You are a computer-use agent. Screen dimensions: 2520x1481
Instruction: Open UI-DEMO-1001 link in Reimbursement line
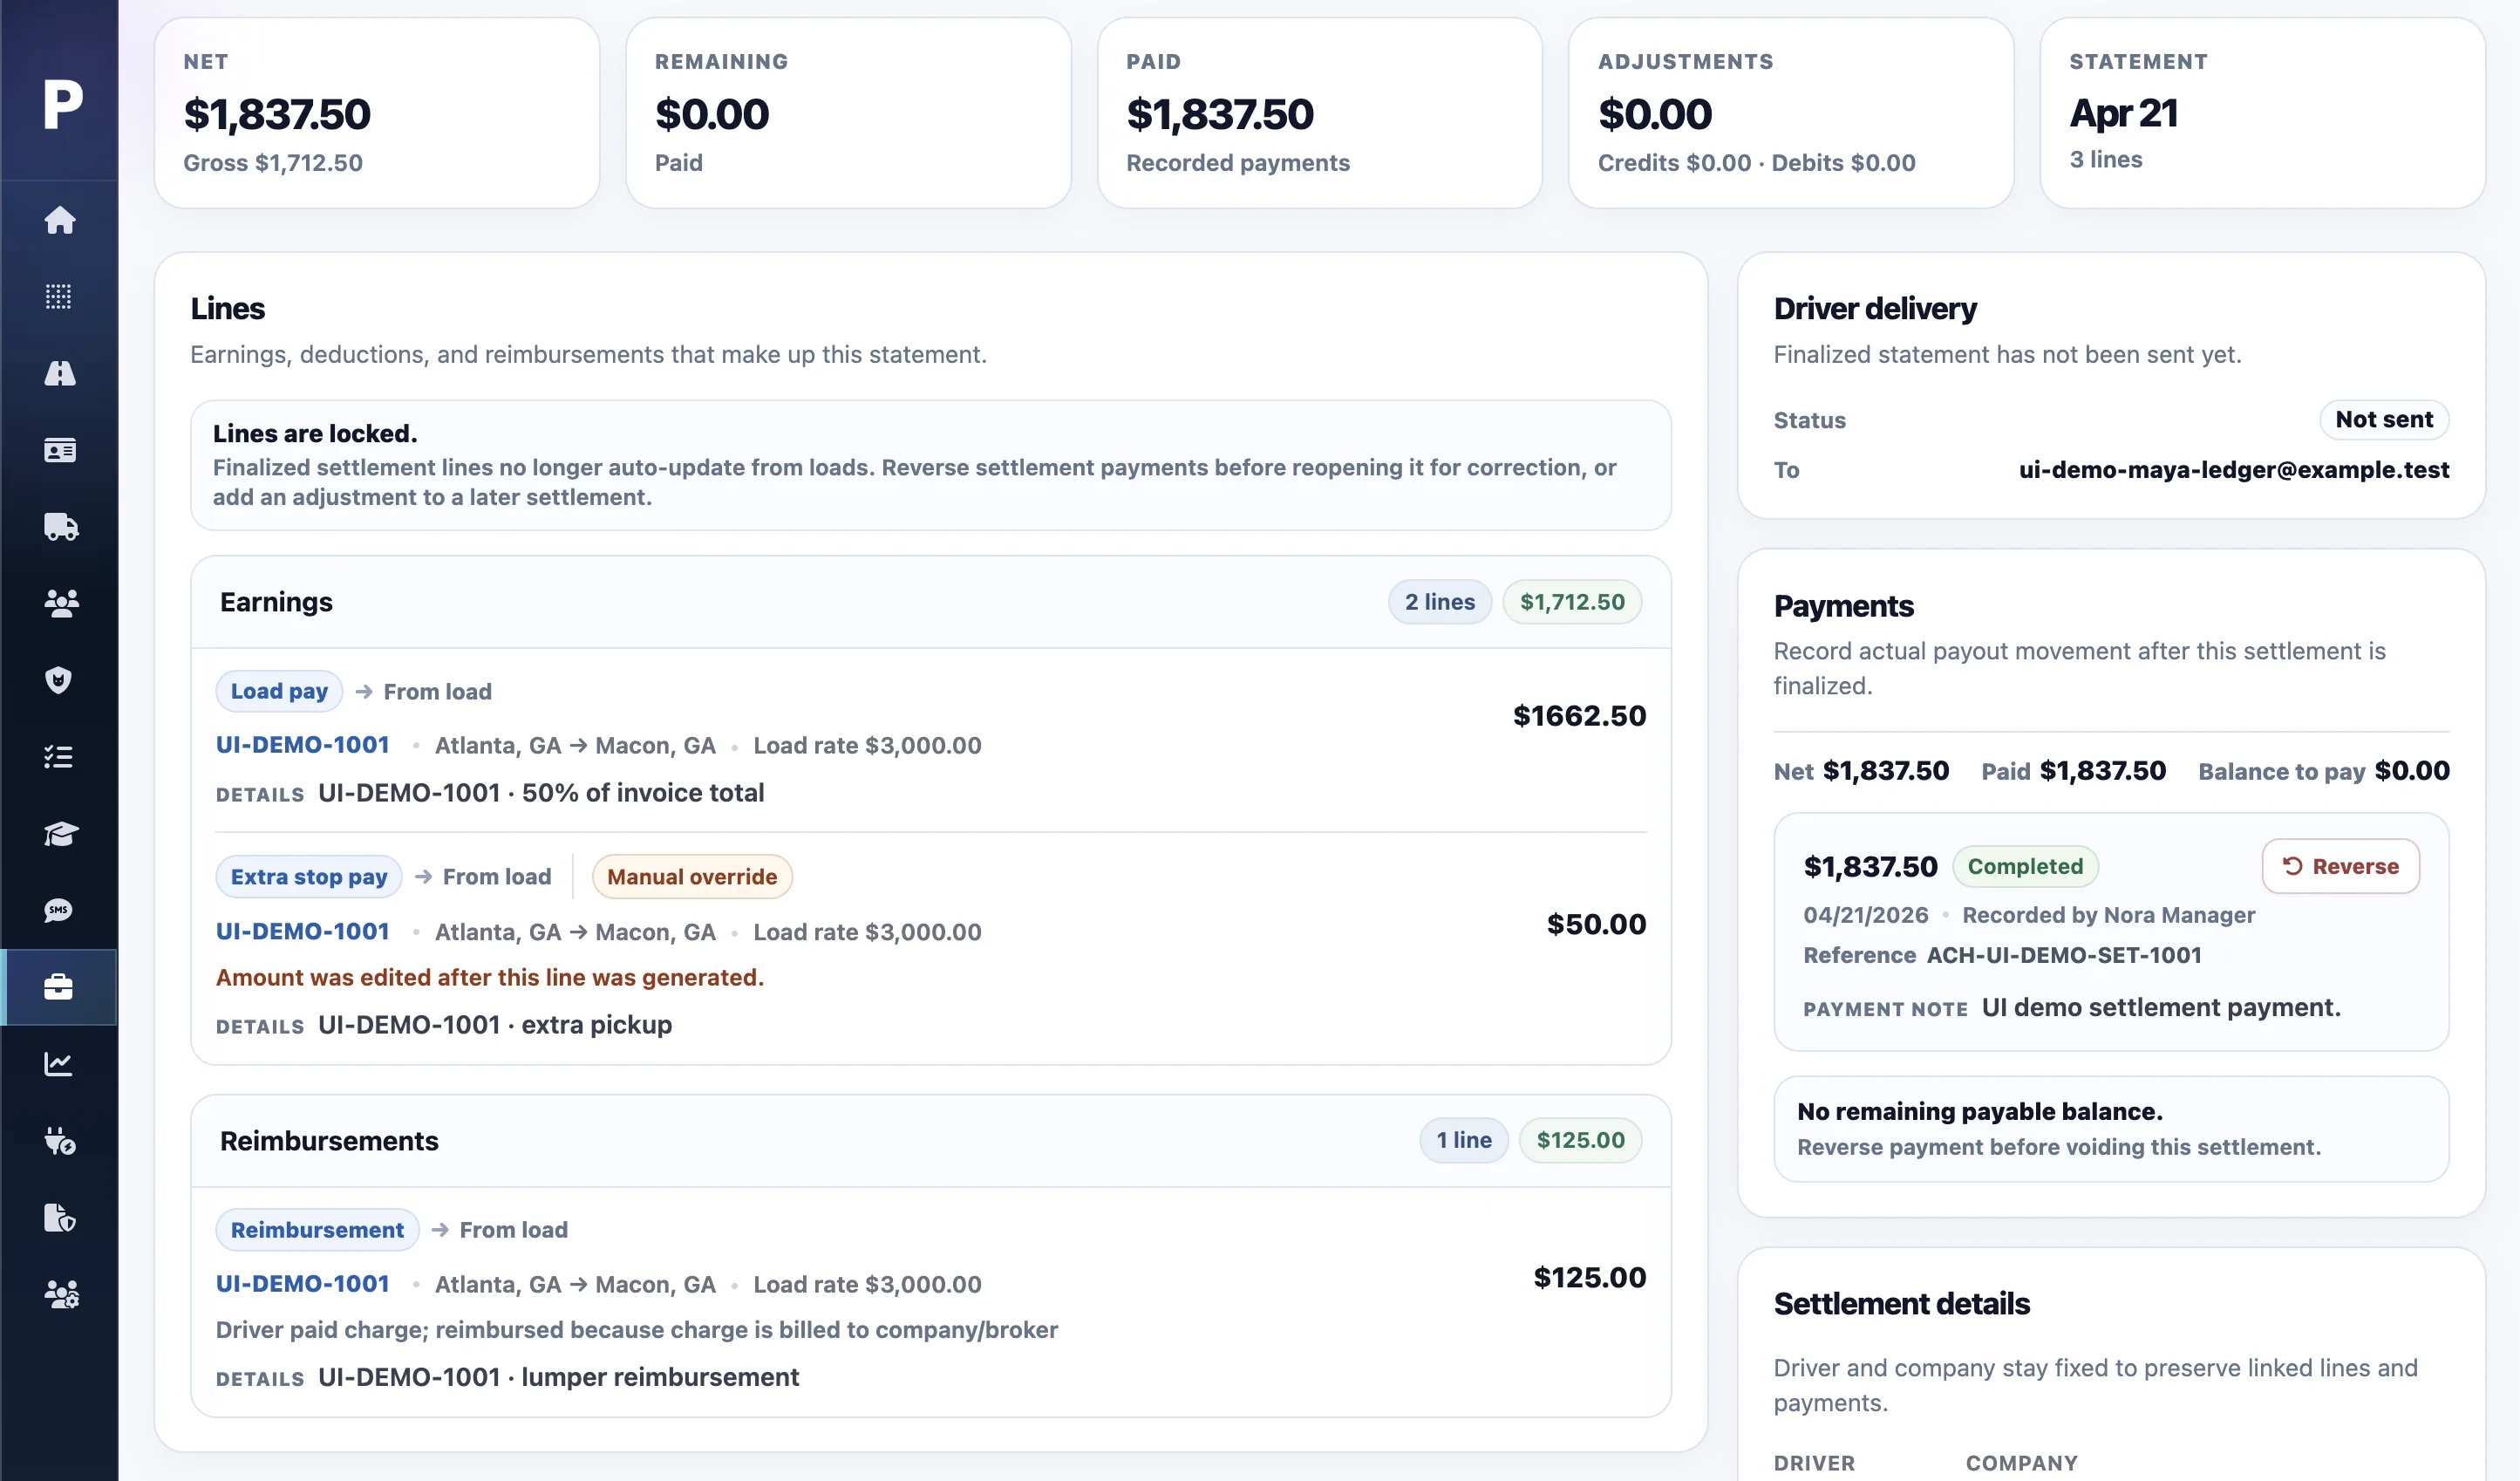(302, 1284)
